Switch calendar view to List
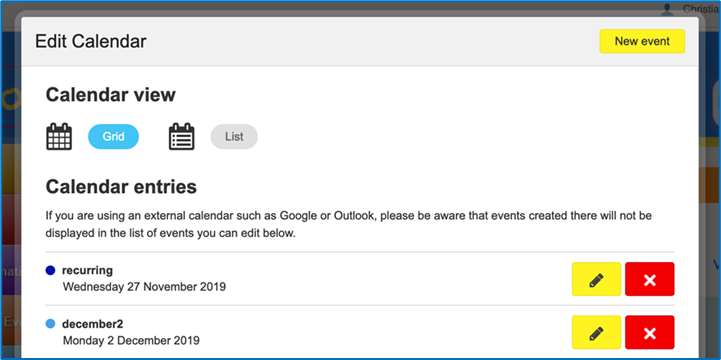This screenshot has width=721, height=360. [x=234, y=137]
